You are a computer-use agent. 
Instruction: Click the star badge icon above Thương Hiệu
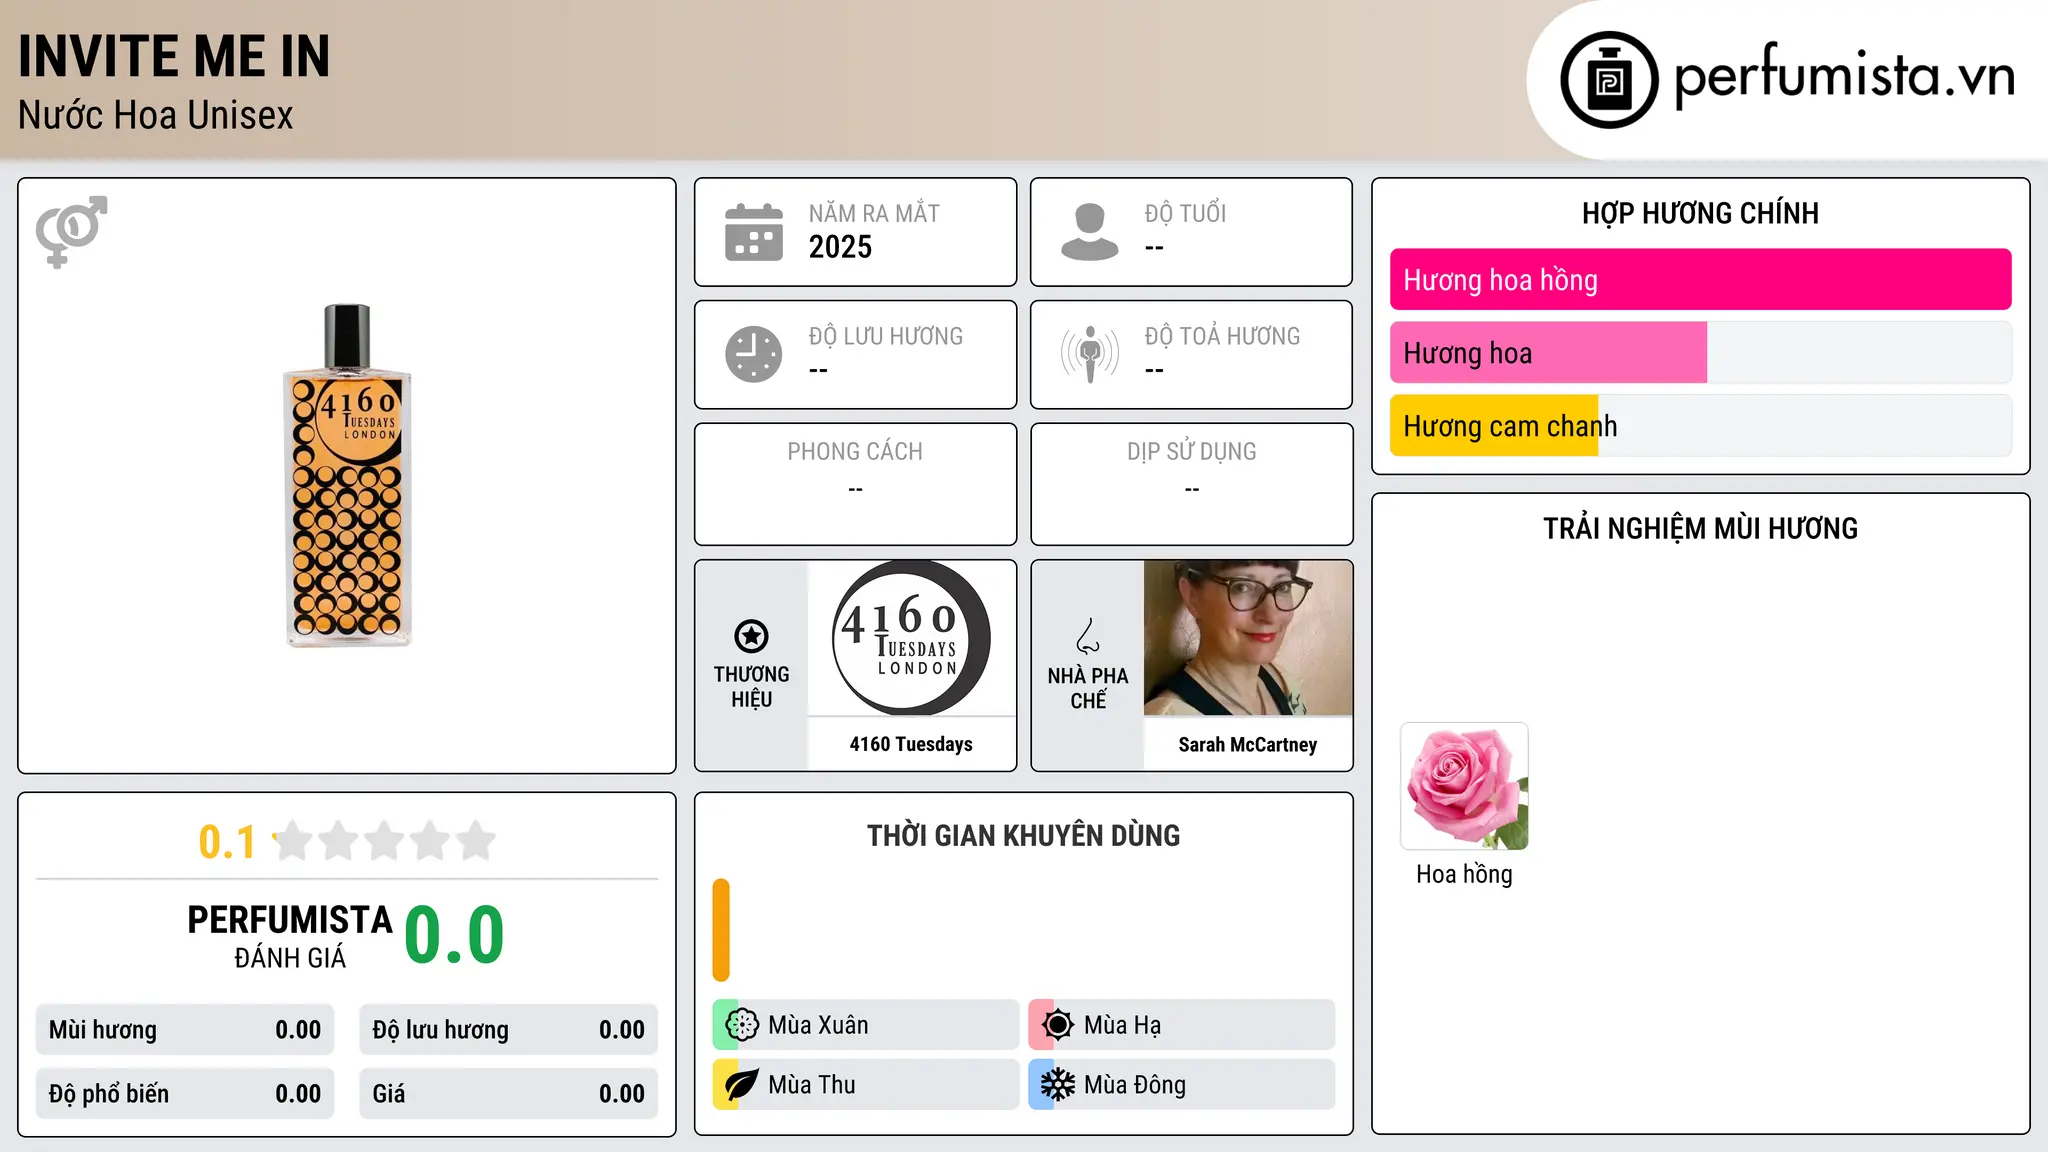coord(751,636)
